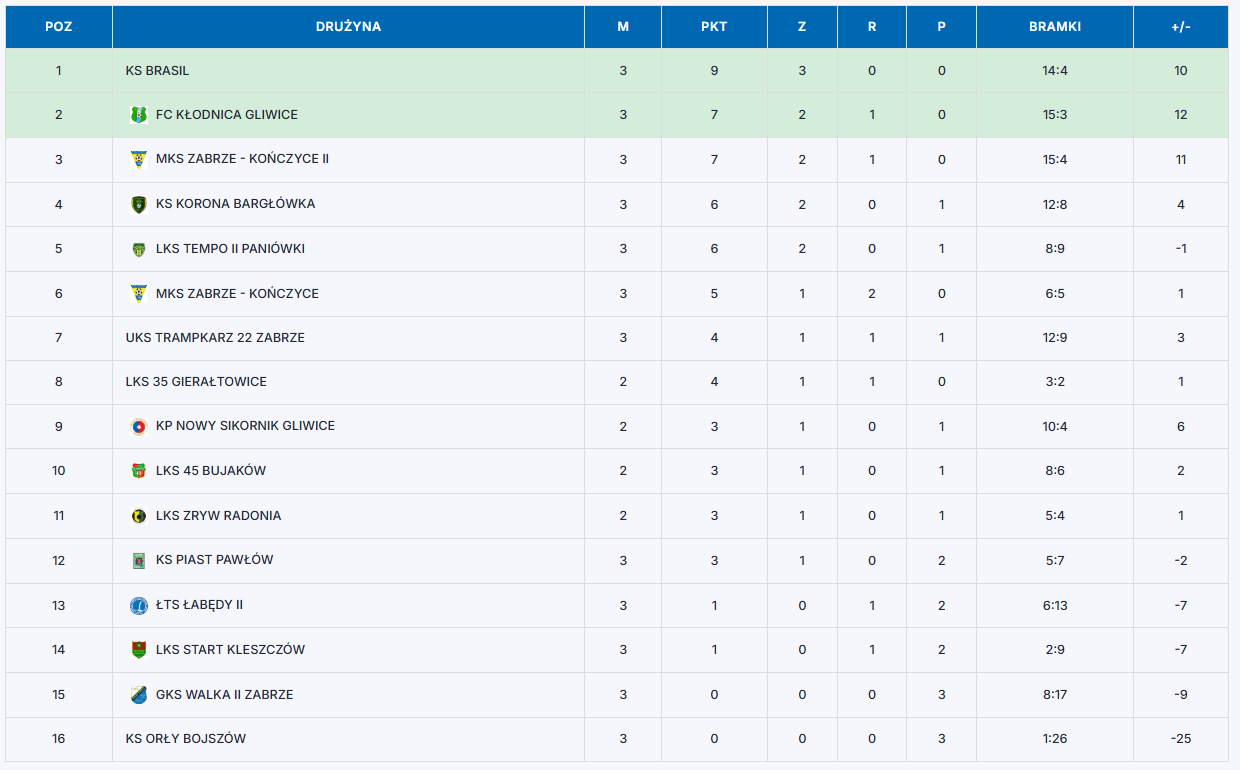Click the GKS Walka II Zabrze logo
Viewport: 1240px width, 770px height.
[x=138, y=695]
